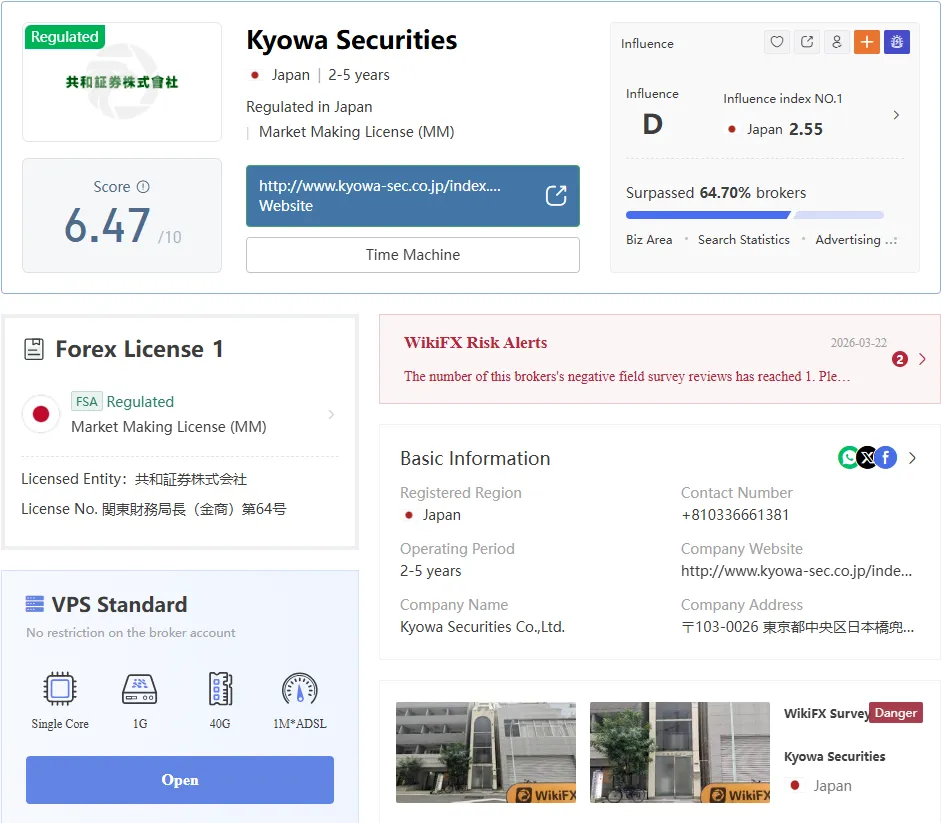
Task: Click the Registered Region Japan value
Action: tap(442, 515)
